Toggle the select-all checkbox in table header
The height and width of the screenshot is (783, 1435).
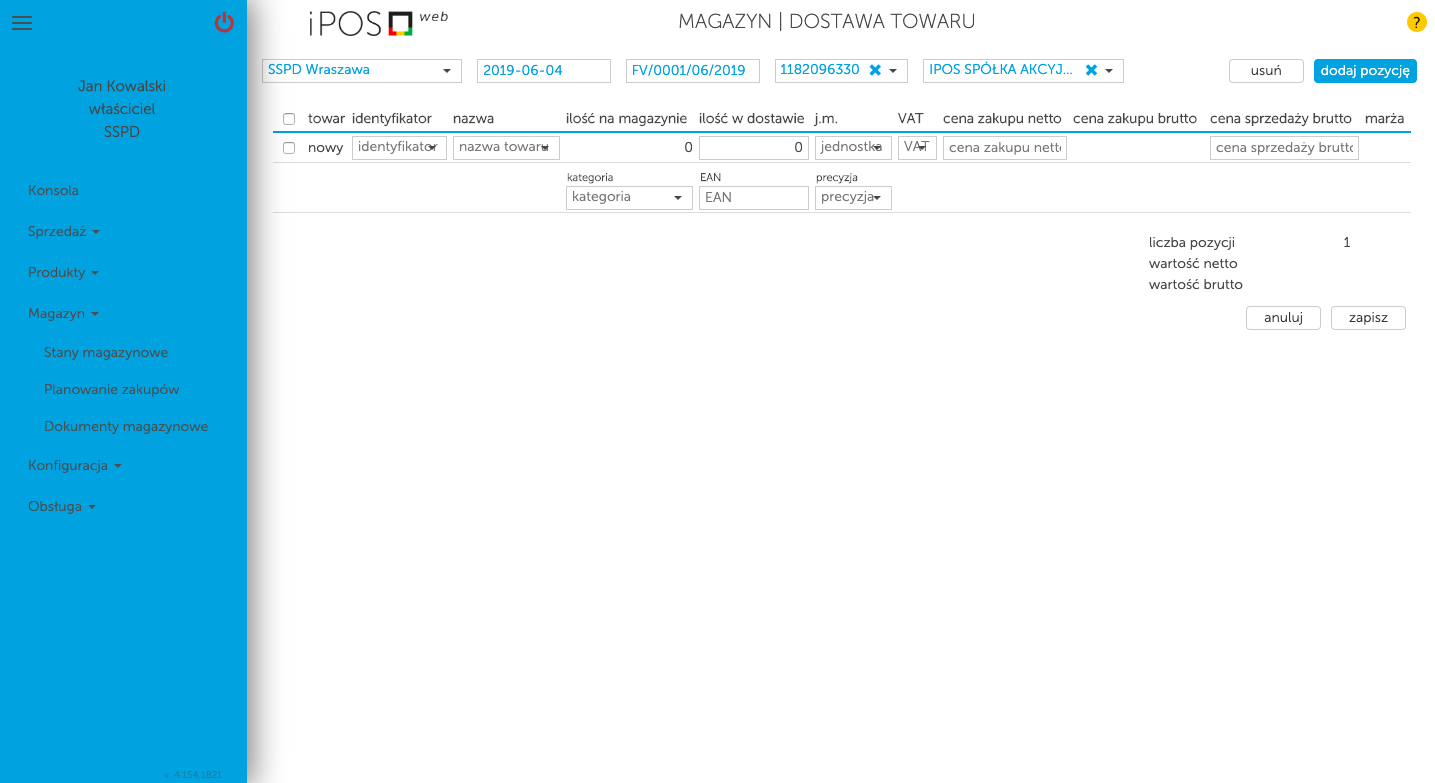pos(289,118)
